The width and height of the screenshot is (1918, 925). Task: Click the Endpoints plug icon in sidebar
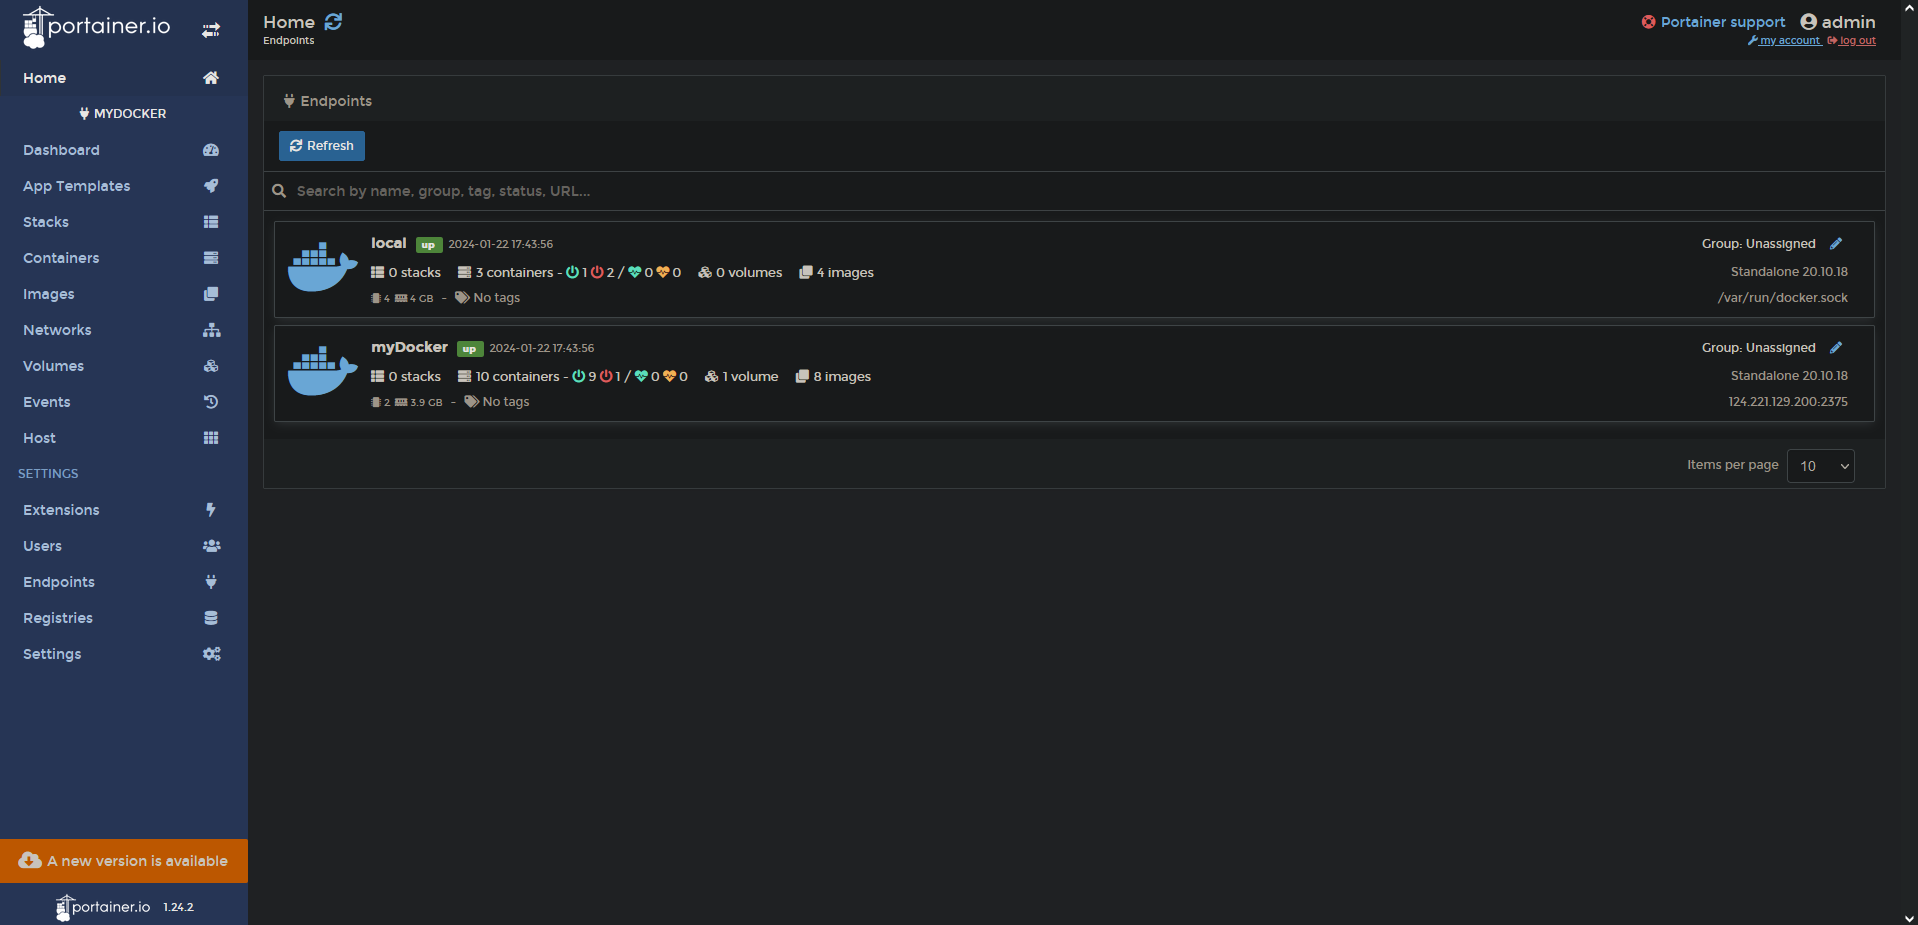[x=211, y=582]
